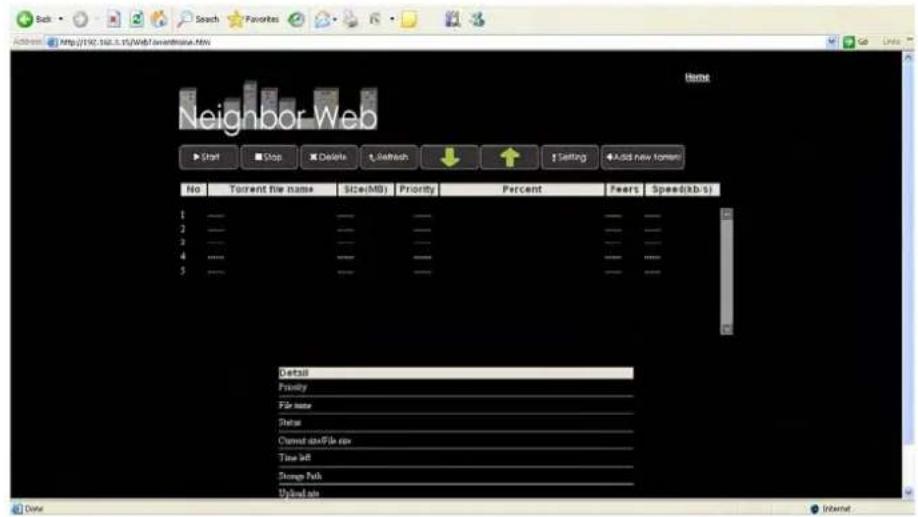Click Add new torrent button
The height and width of the screenshot is (517, 918).
(x=642, y=157)
